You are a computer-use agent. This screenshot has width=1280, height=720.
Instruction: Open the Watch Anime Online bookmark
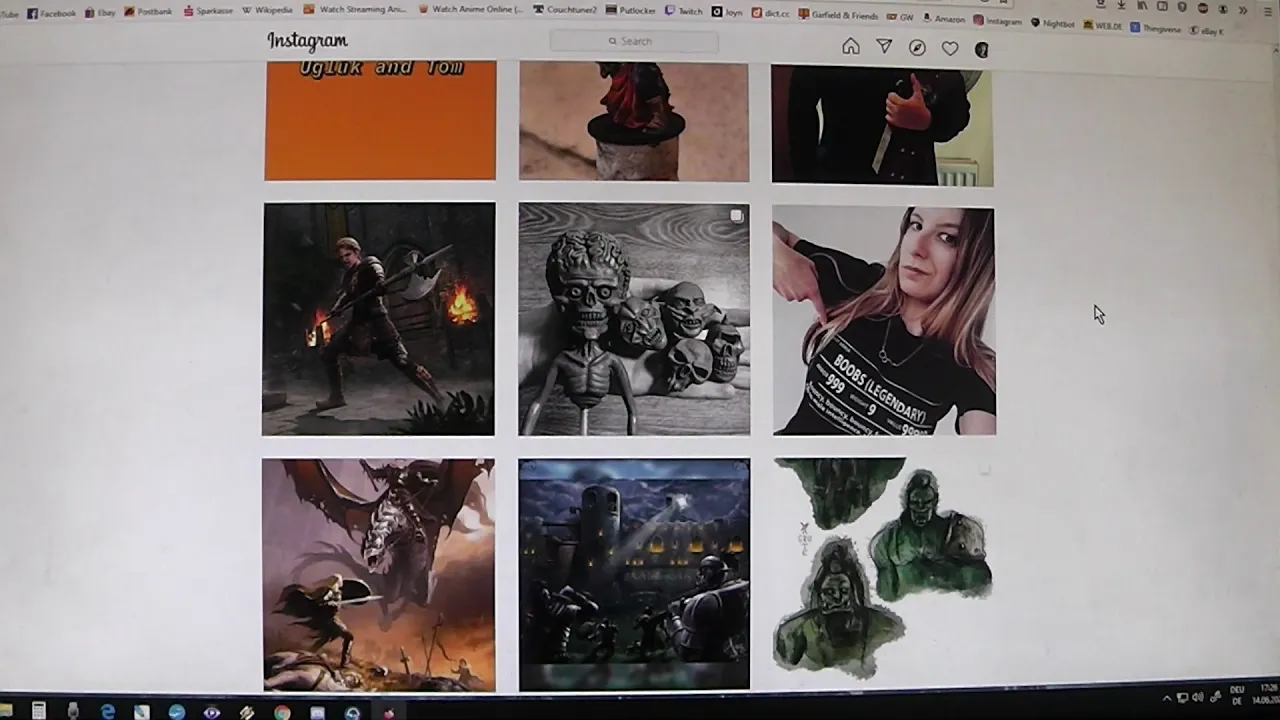pos(470,9)
